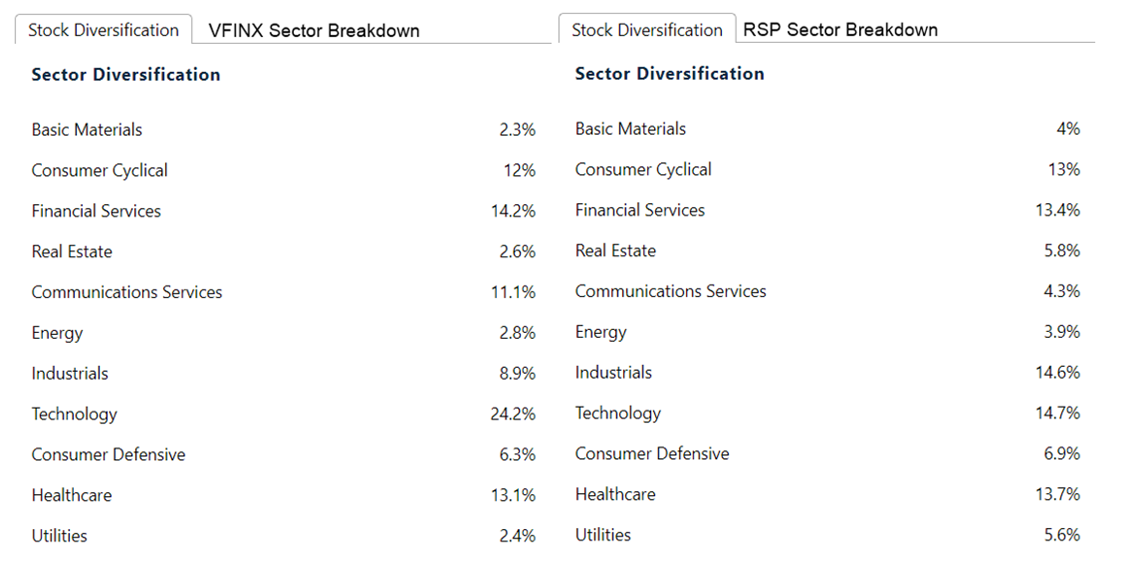The width and height of the screenshot is (1147, 581).
Task: Click RSP Consumer Cyclical 13% value
Action: point(1064,170)
